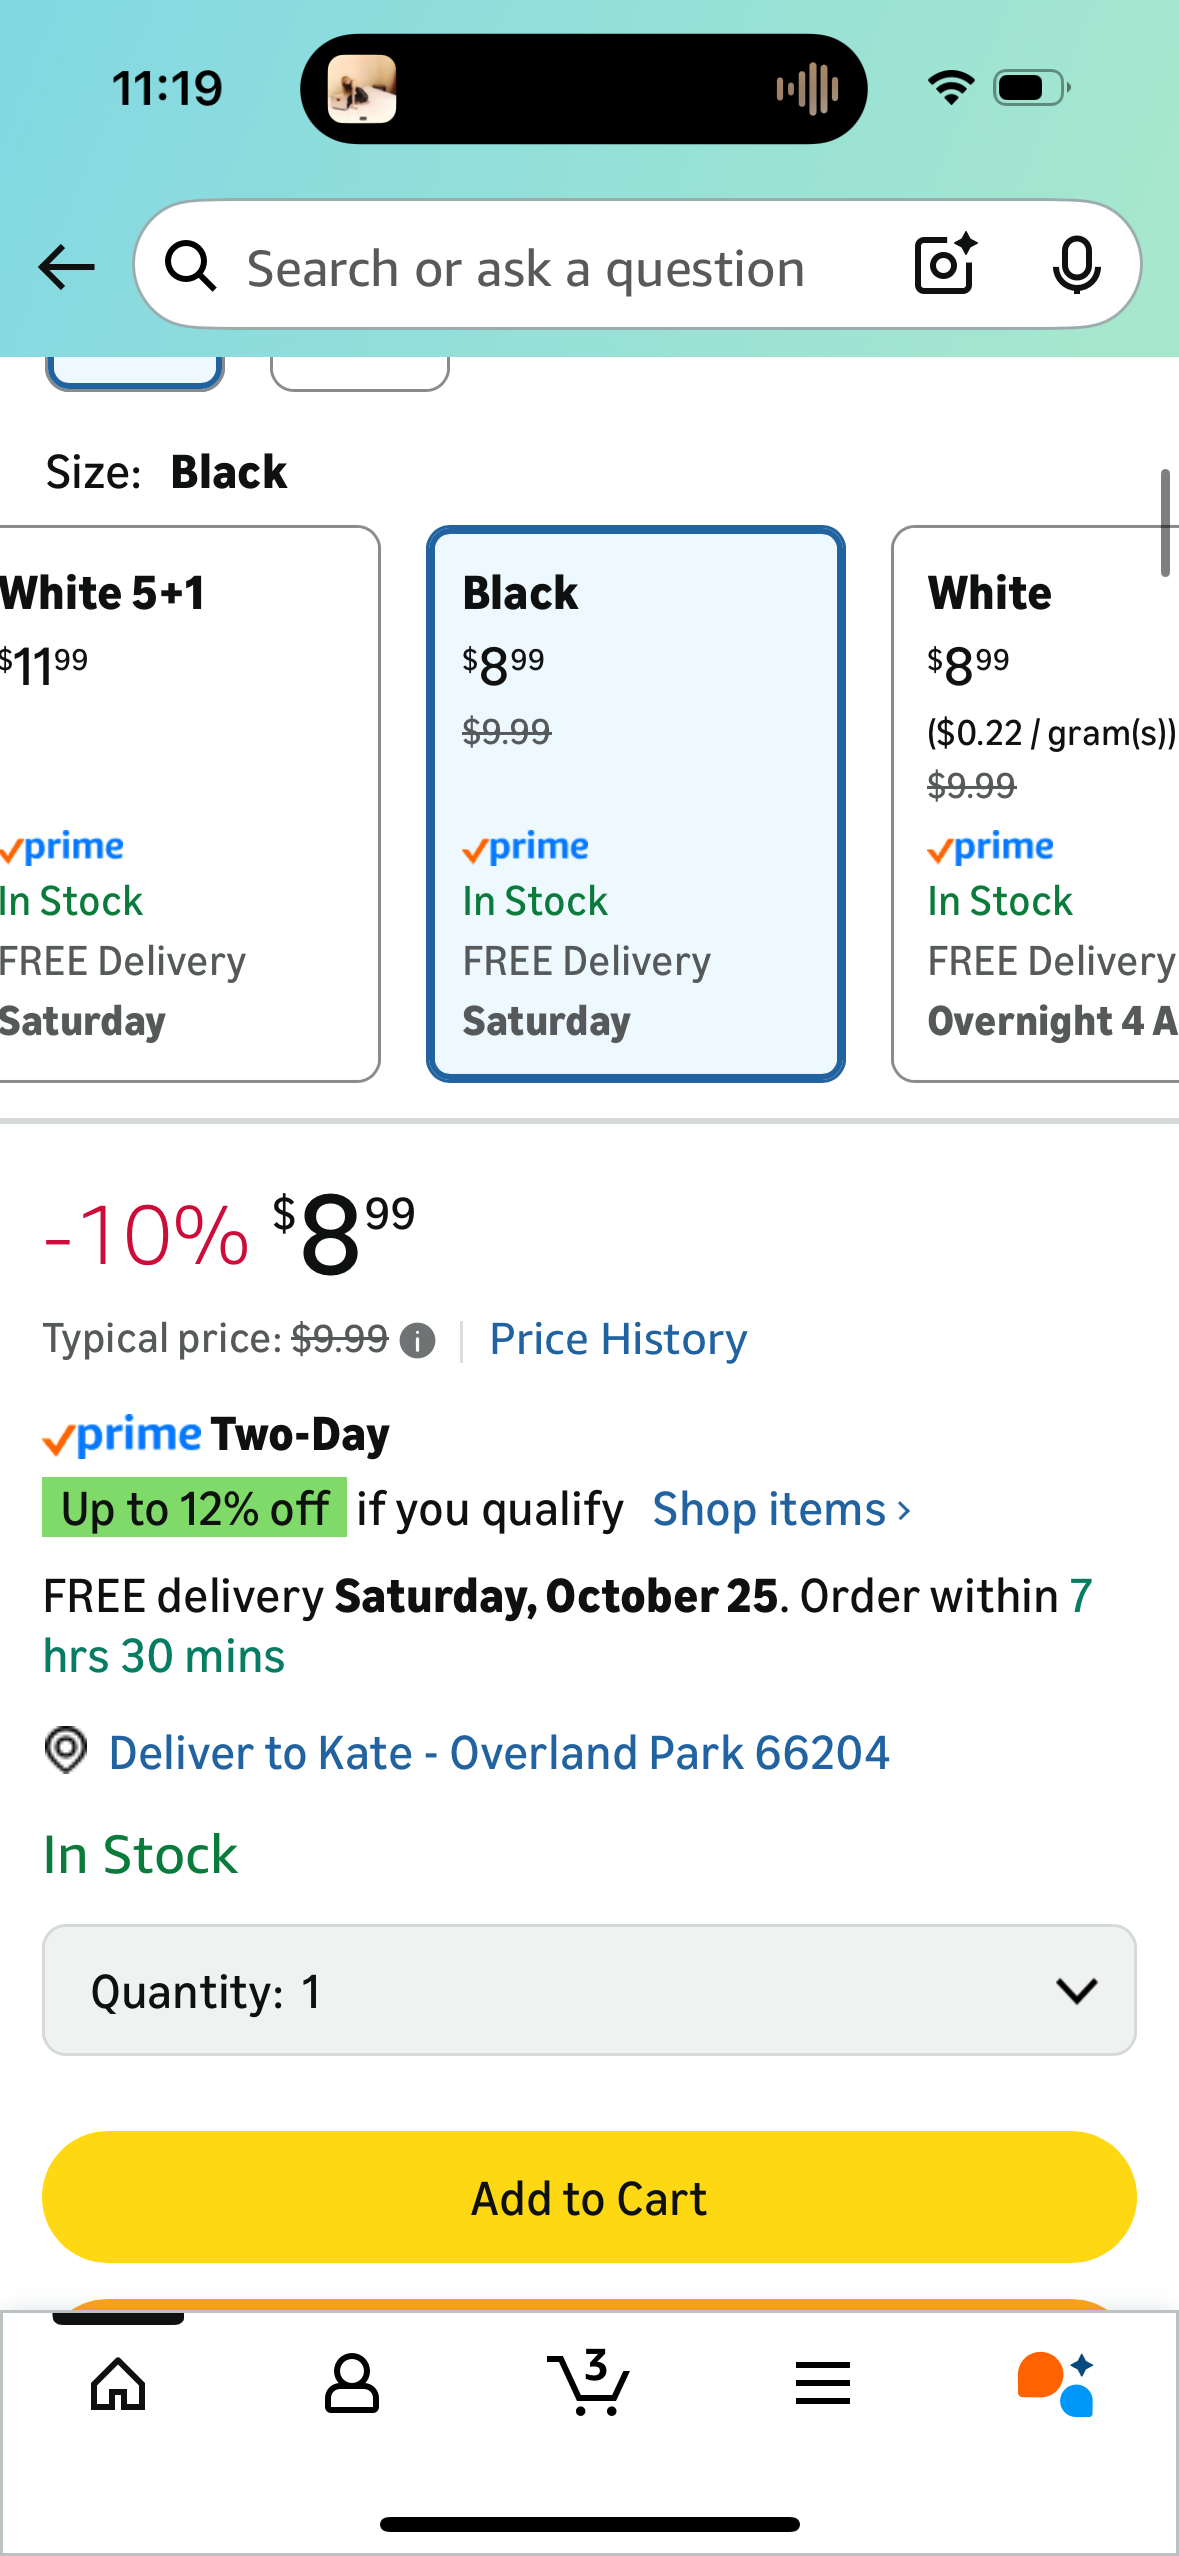Expand the Quantity dropdown
The height and width of the screenshot is (2556, 1179).
click(x=589, y=1990)
